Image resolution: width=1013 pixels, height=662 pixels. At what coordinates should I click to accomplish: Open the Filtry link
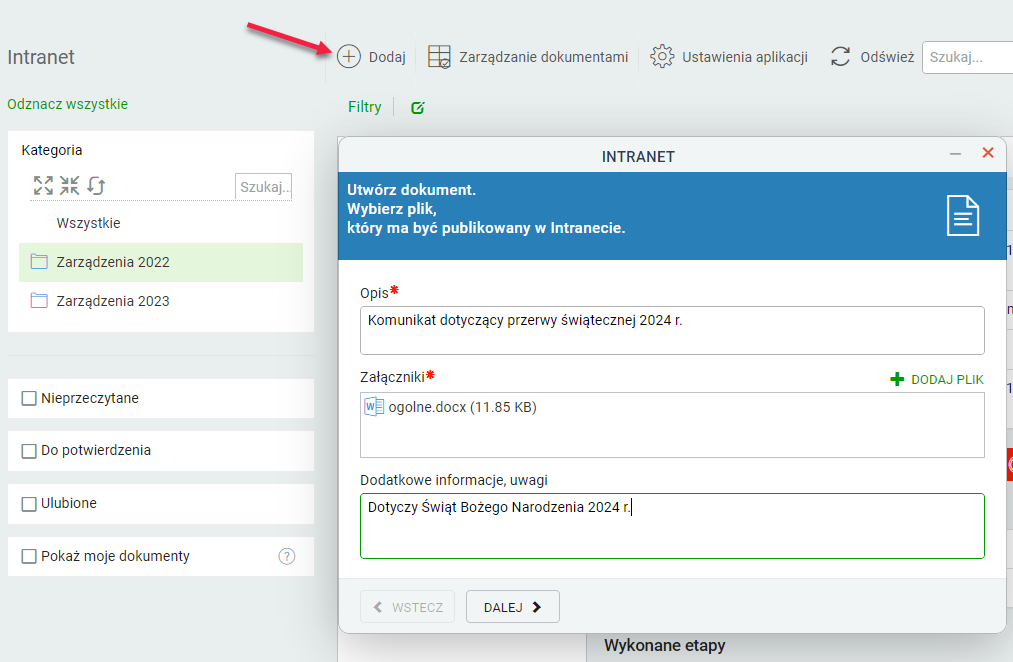click(364, 107)
